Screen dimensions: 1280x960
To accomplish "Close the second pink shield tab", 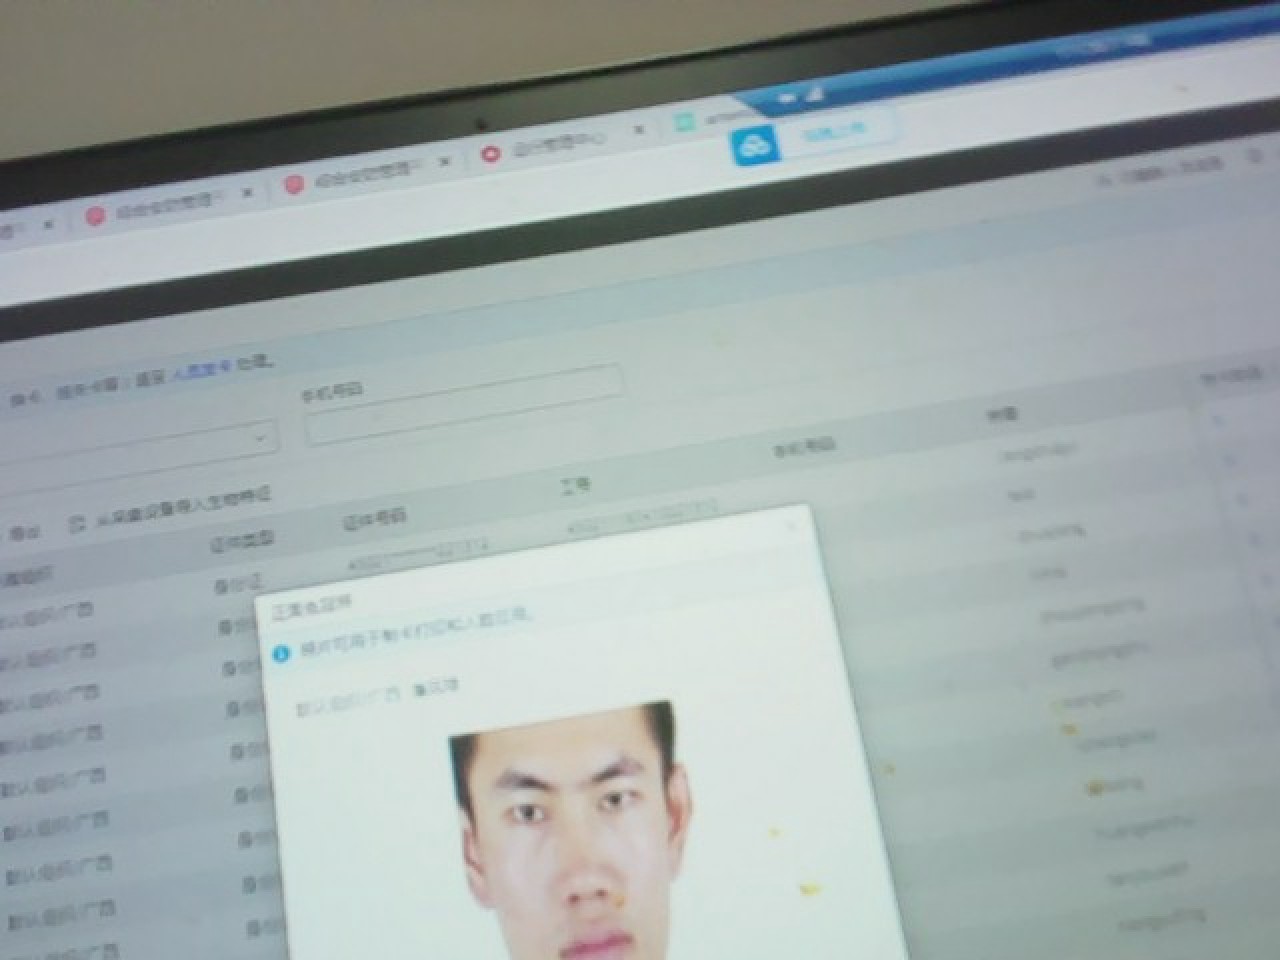I will pos(445,160).
